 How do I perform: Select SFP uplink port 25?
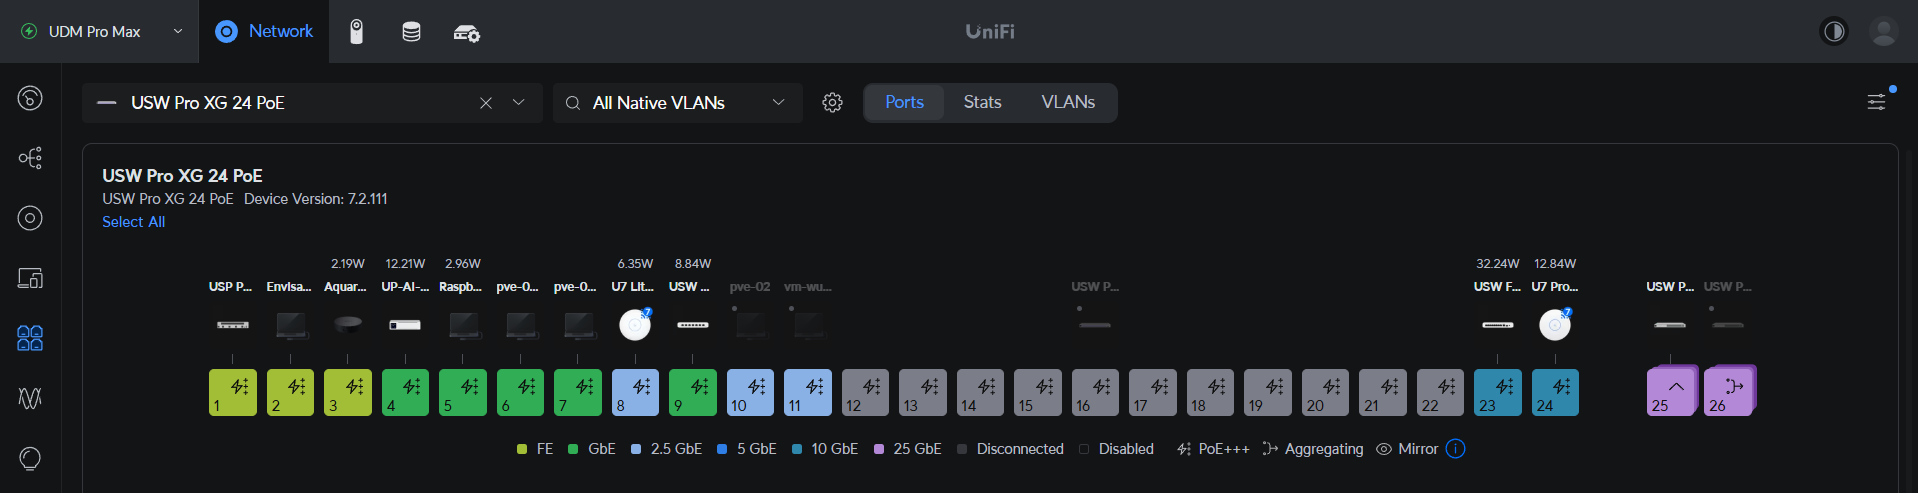pyautogui.click(x=1672, y=391)
